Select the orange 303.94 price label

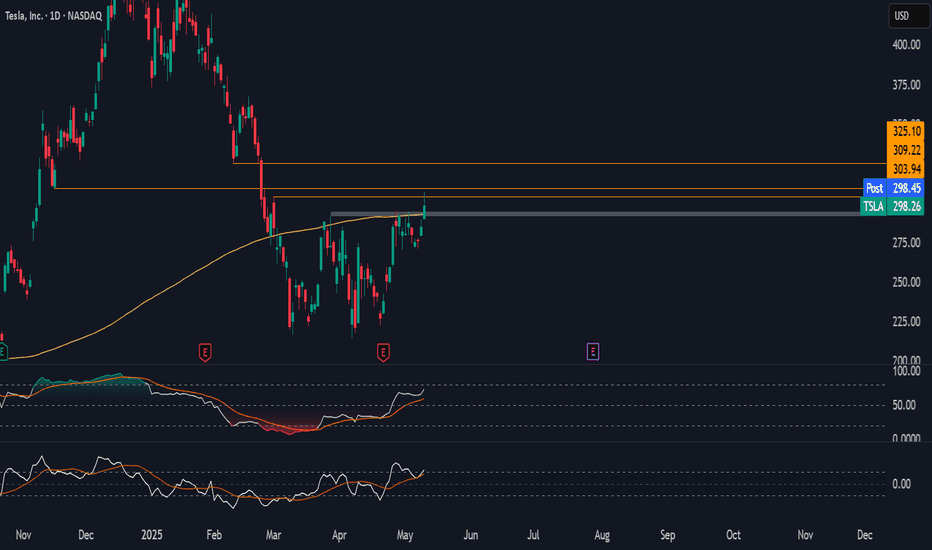(906, 169)
